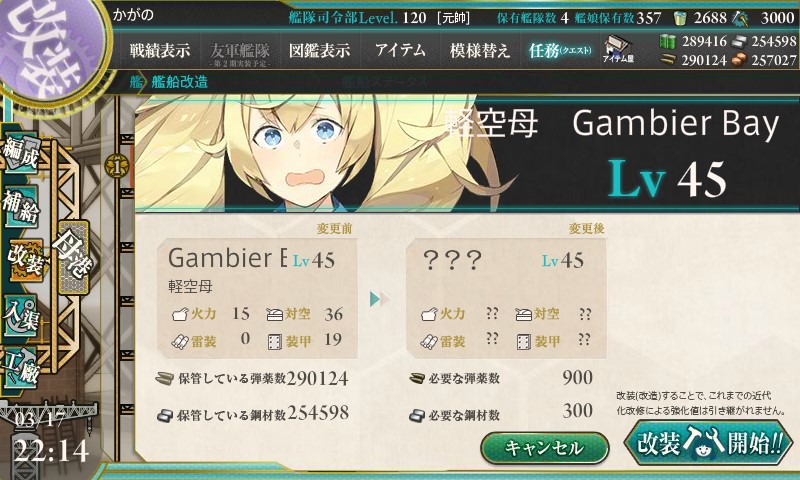Open アイテム menu item

[401, 50]
